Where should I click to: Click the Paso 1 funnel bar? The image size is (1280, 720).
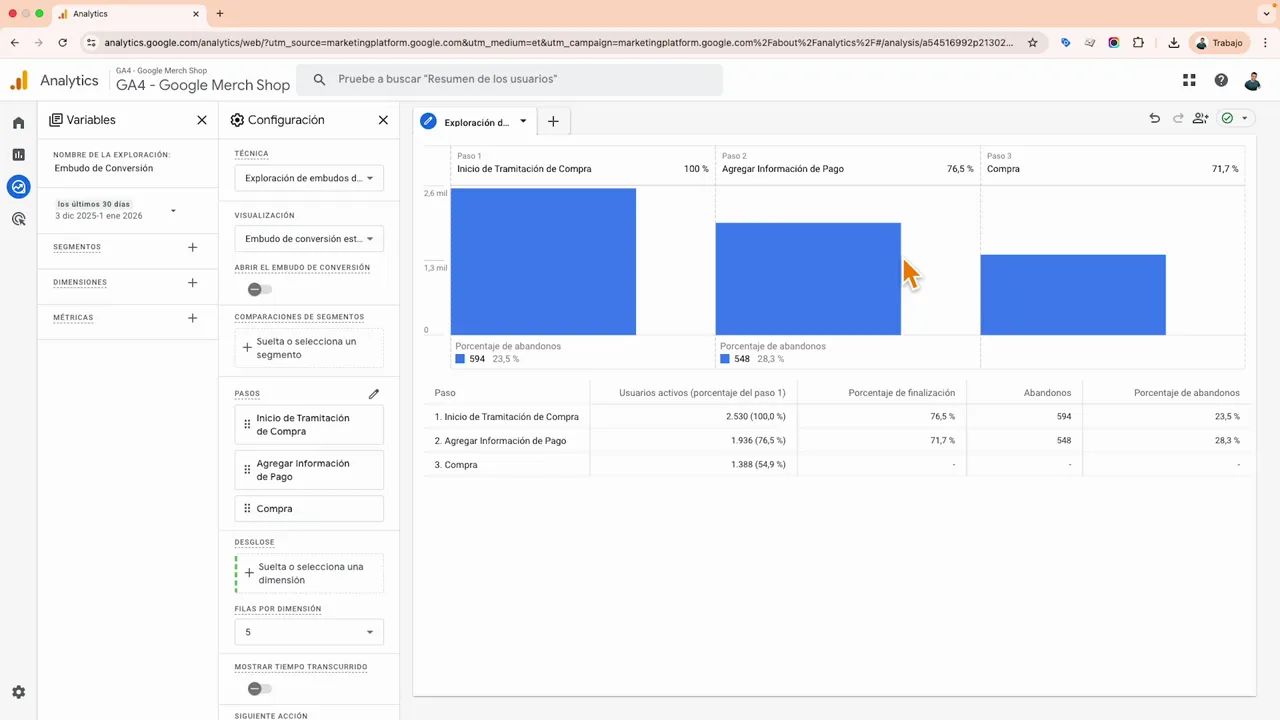tap(543, 261)
